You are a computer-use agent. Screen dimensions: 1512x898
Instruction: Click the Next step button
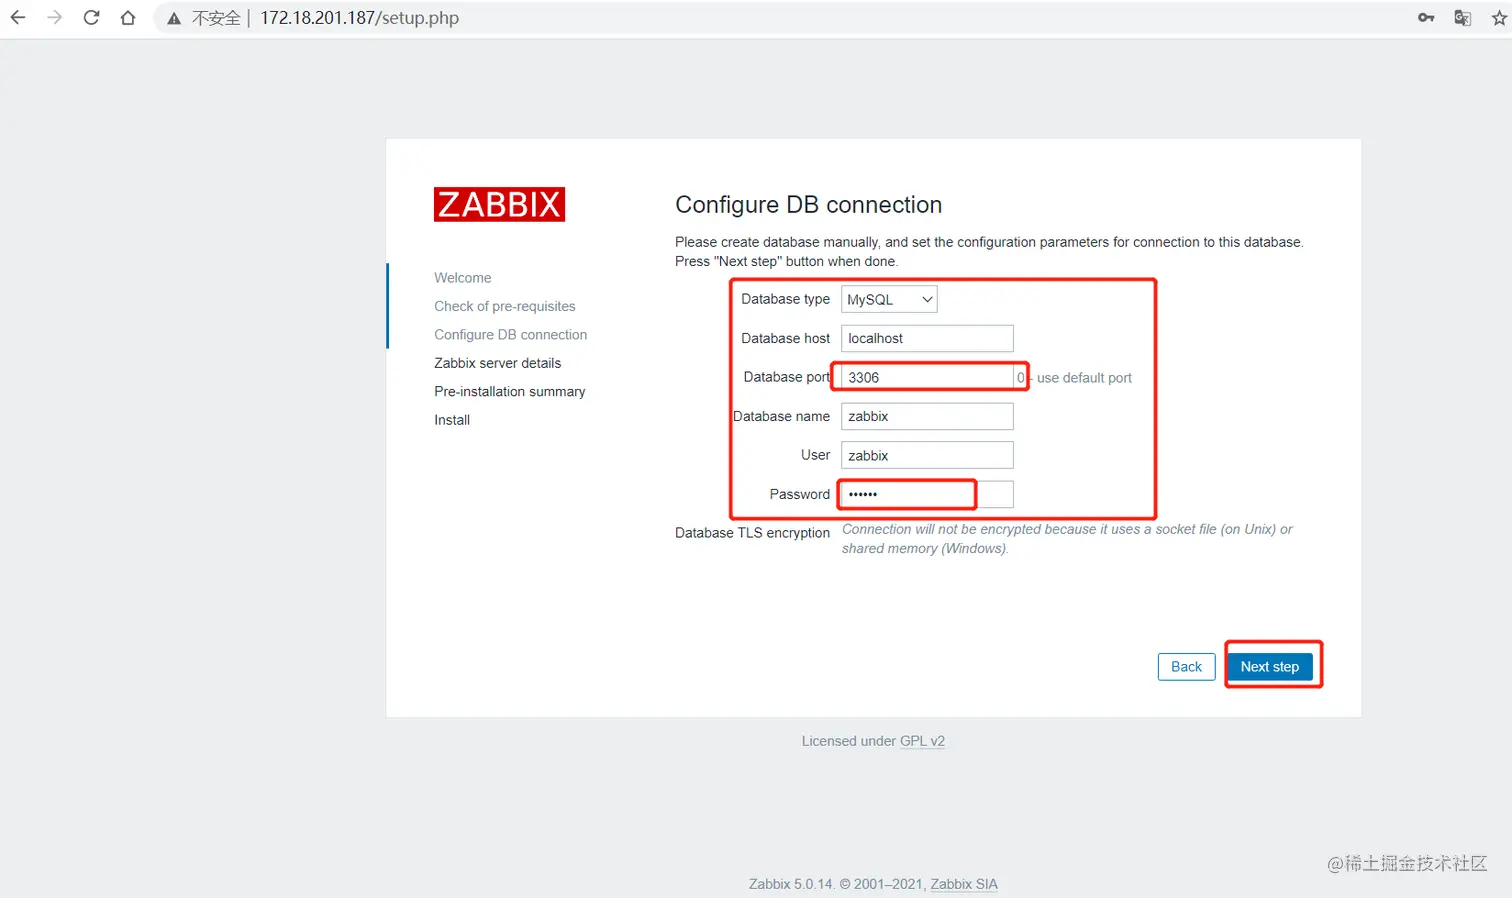[1270, 667]
